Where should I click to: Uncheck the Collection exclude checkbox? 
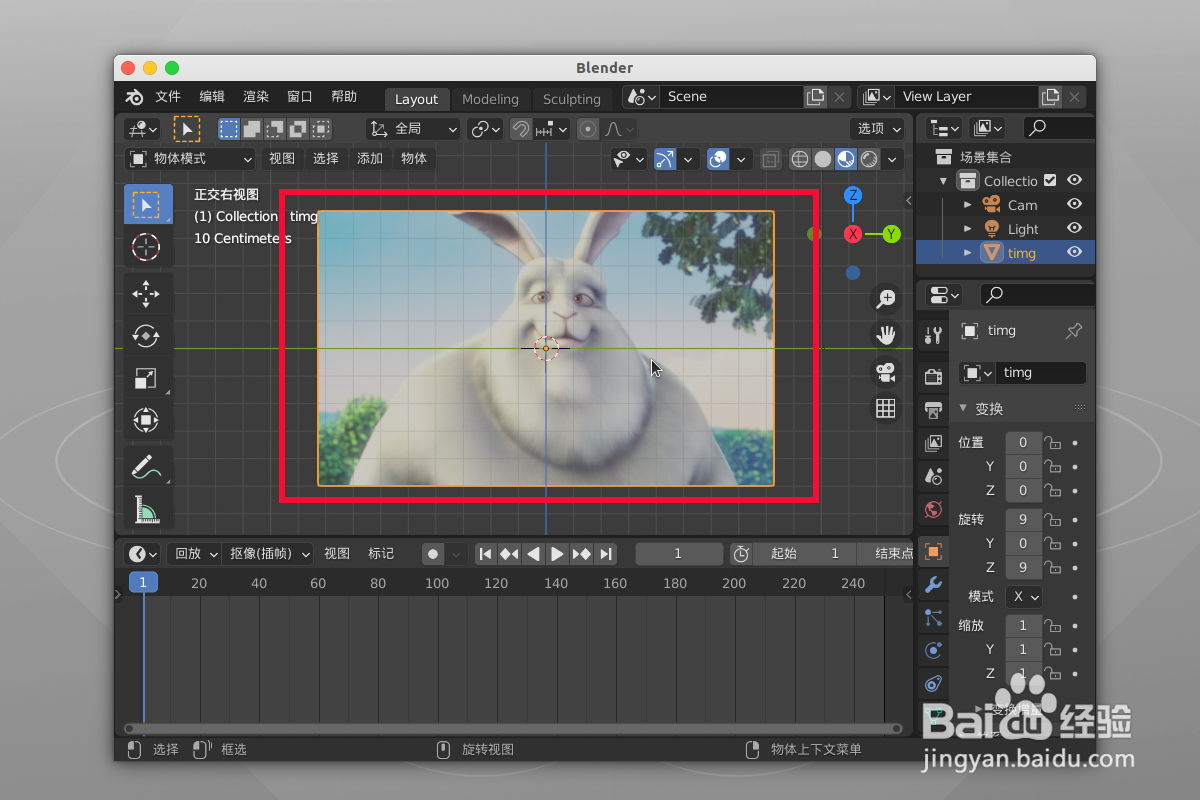[x=1050, y=180]
